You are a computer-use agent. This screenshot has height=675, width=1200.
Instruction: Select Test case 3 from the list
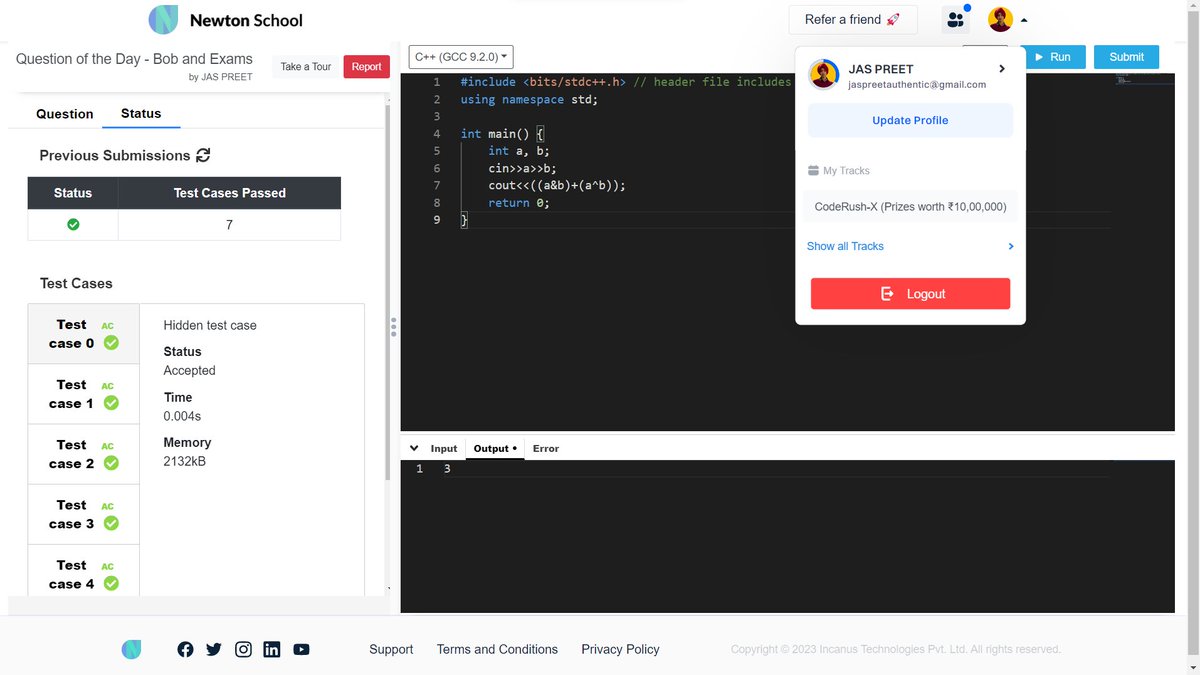(83, 514)
